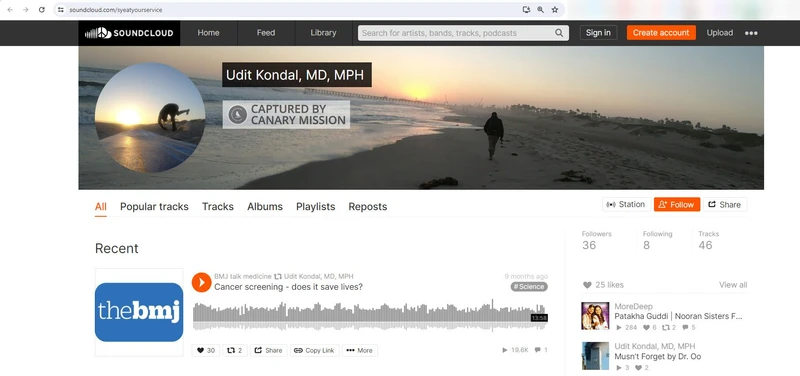Play the Cancer screening track
Screen dimensions: 800x376
pos(202,282)
